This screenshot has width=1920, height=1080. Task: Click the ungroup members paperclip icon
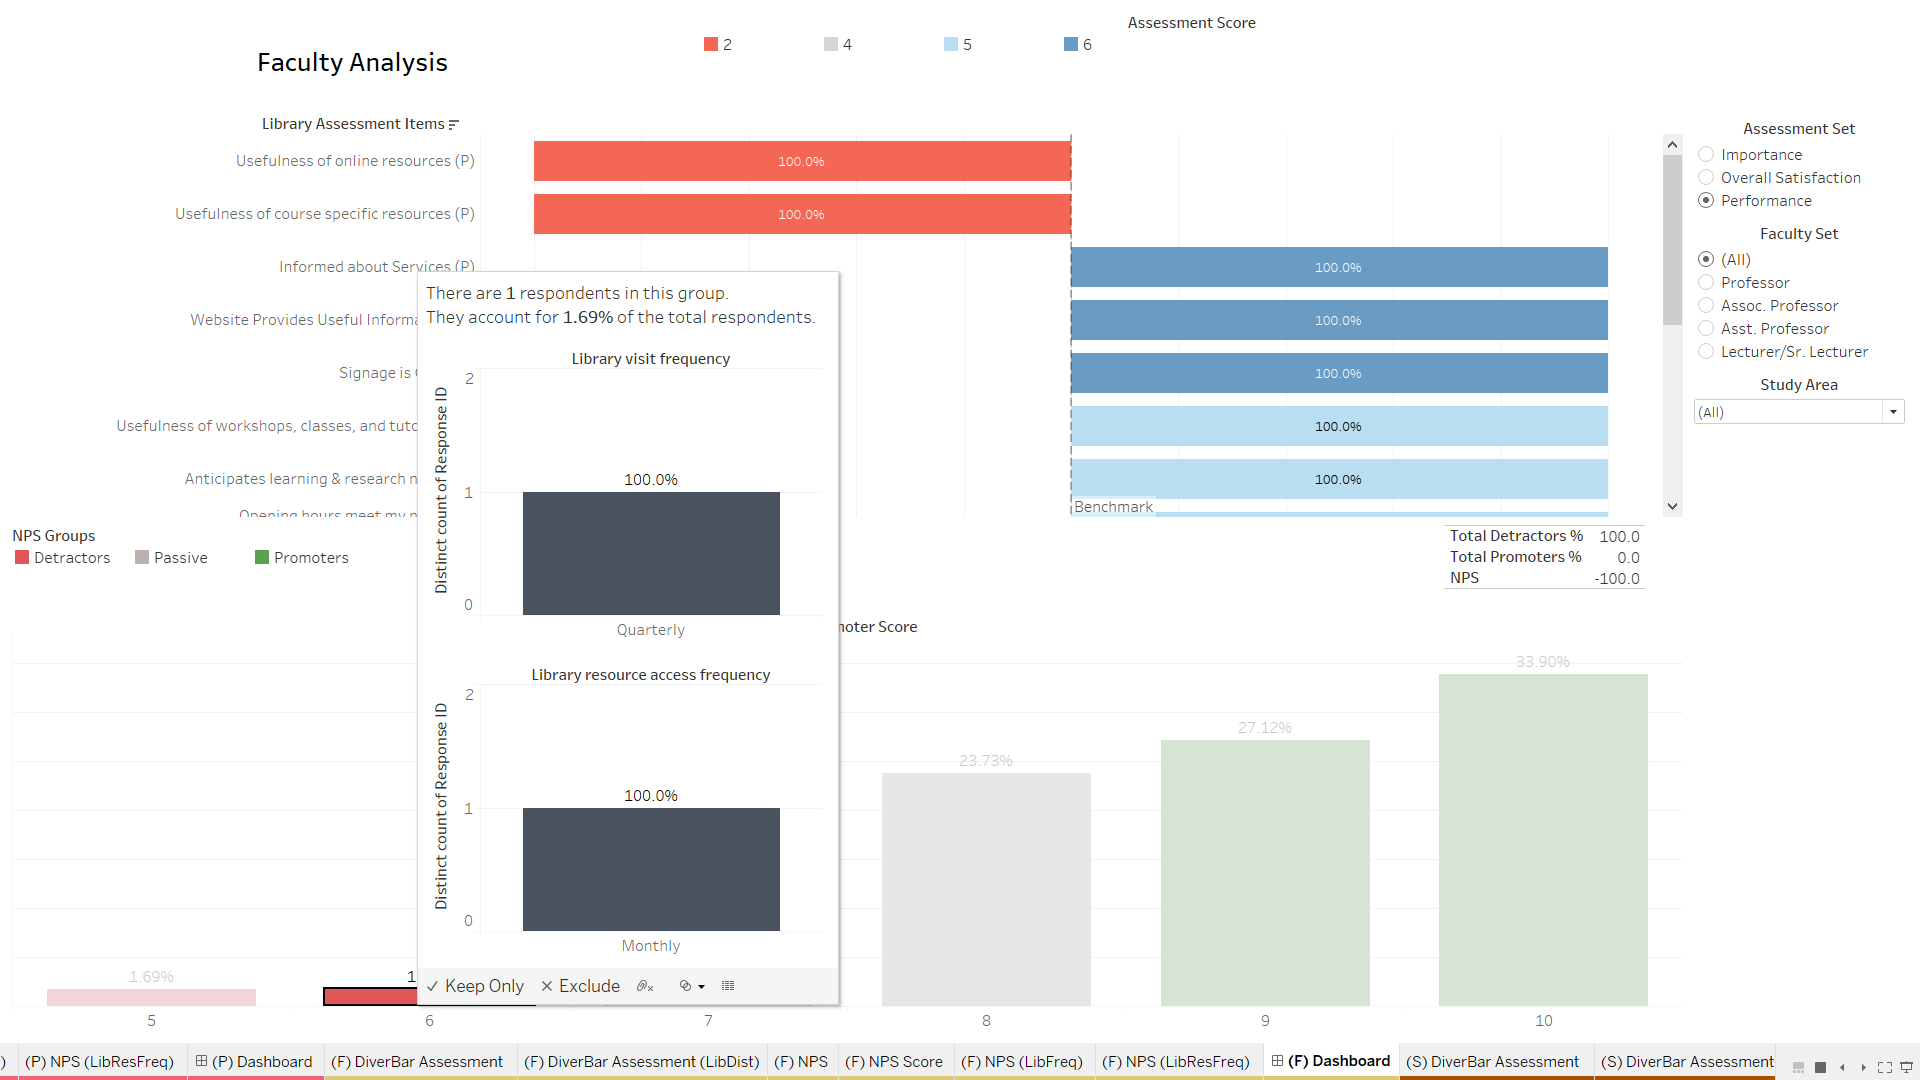[645, 986]
